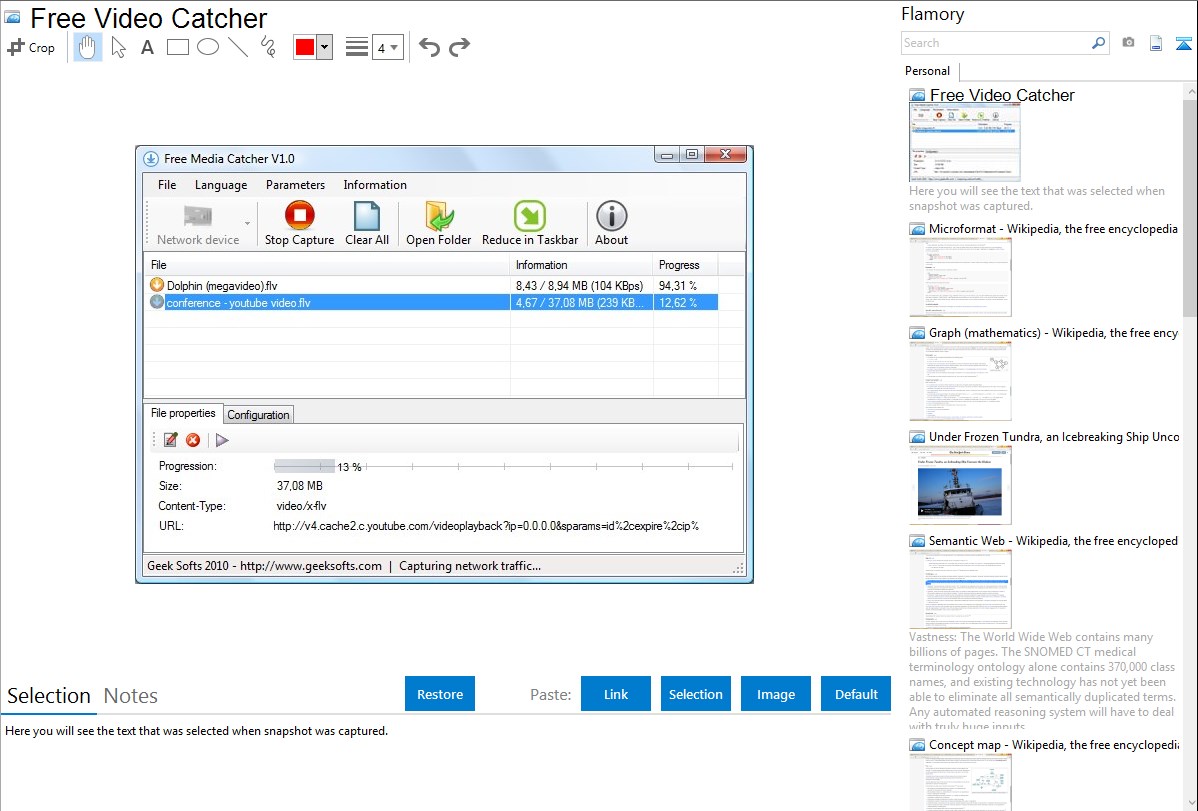The width and height of the screenshot is (1198, 811).
Task: Switch to Configuration tab
Action: point(258,414)
